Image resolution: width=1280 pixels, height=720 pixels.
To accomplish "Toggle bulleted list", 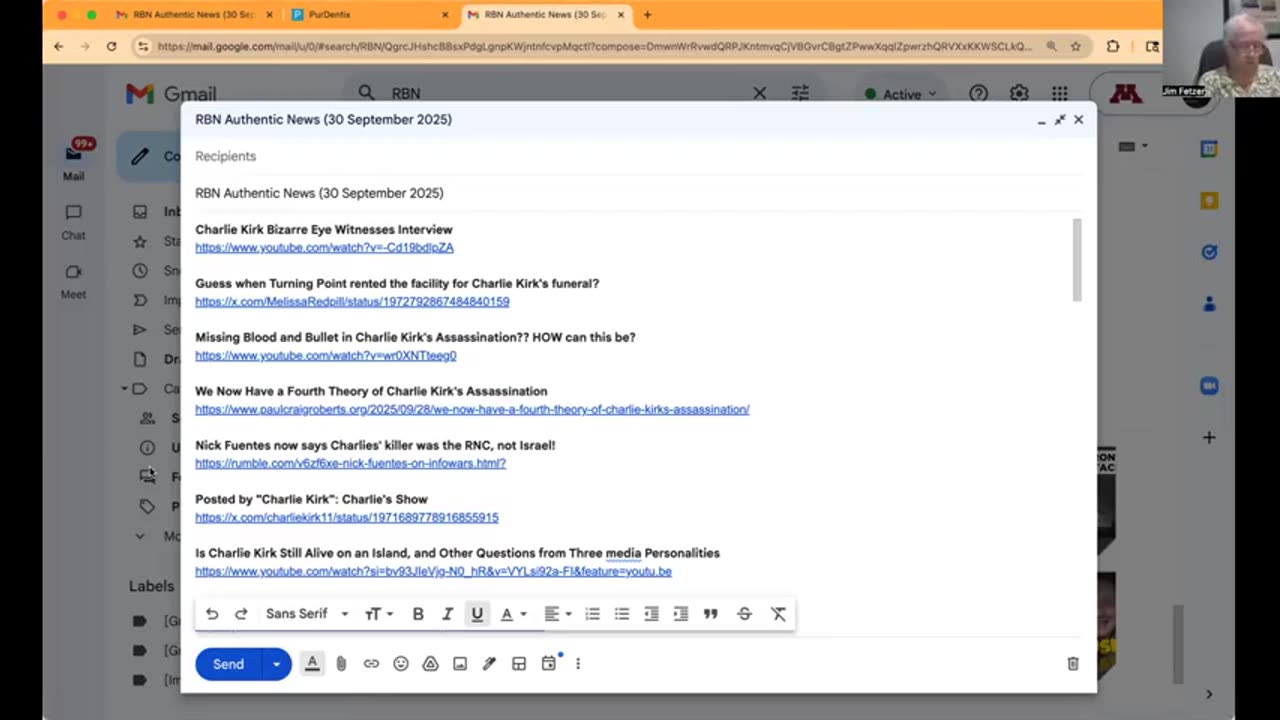I will [x=622, y=614].
